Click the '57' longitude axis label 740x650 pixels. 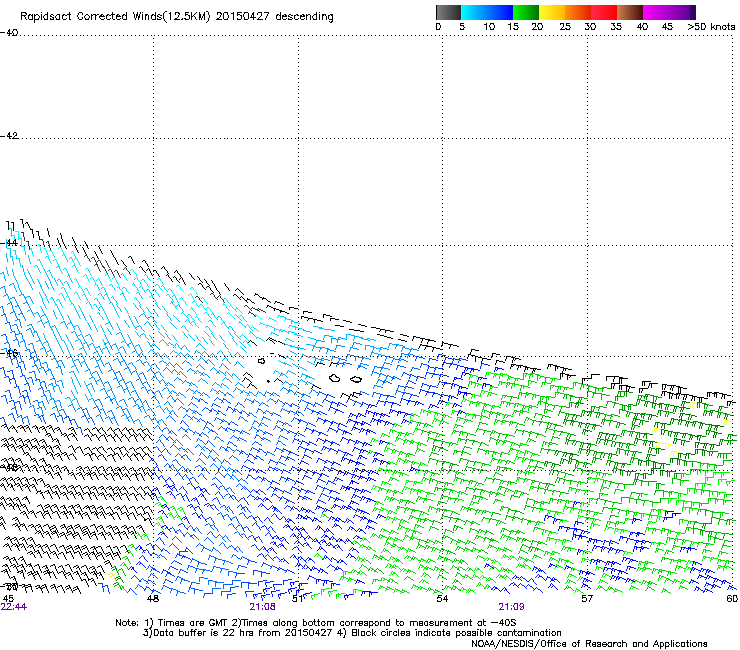click(x=587, y=599)
